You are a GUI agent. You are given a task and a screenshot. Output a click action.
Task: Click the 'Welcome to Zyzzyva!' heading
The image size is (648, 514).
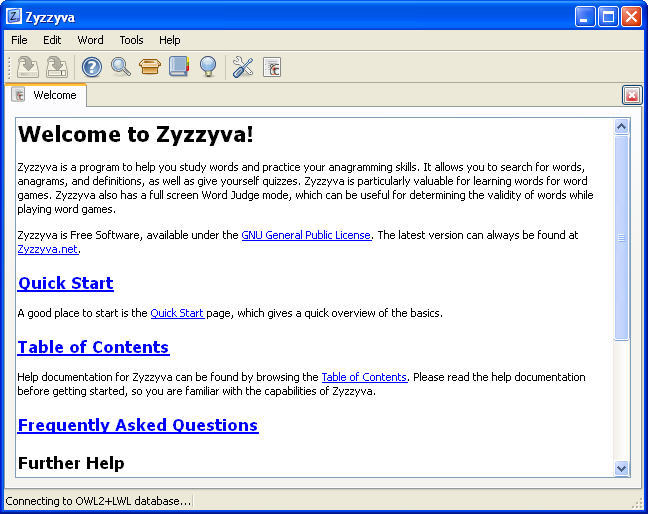pyautogui.click(x=136, y=134)
